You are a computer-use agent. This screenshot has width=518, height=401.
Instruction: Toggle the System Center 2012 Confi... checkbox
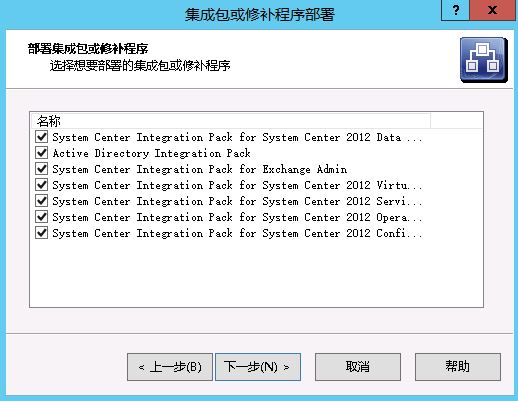pyautogui.click(x=42, y=233)
